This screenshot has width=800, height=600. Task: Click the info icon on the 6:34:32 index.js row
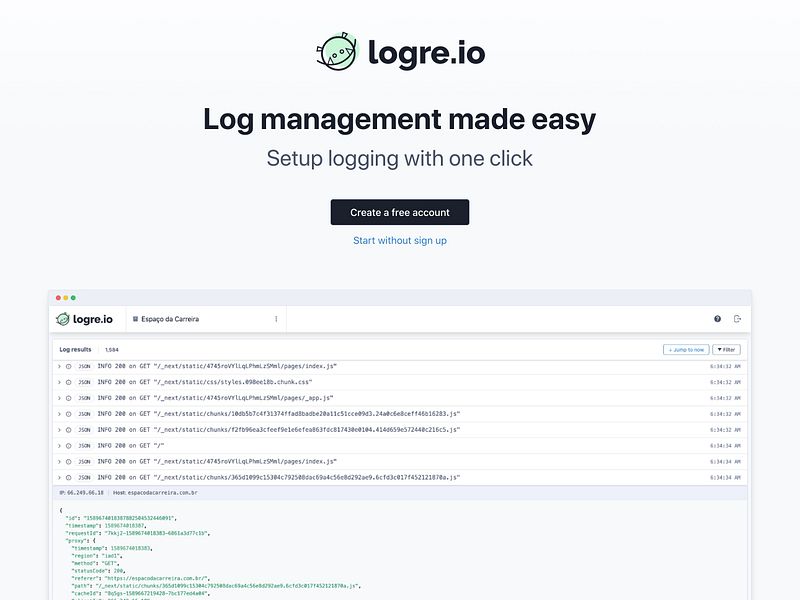pyautogui.click(x=68, y=366)
